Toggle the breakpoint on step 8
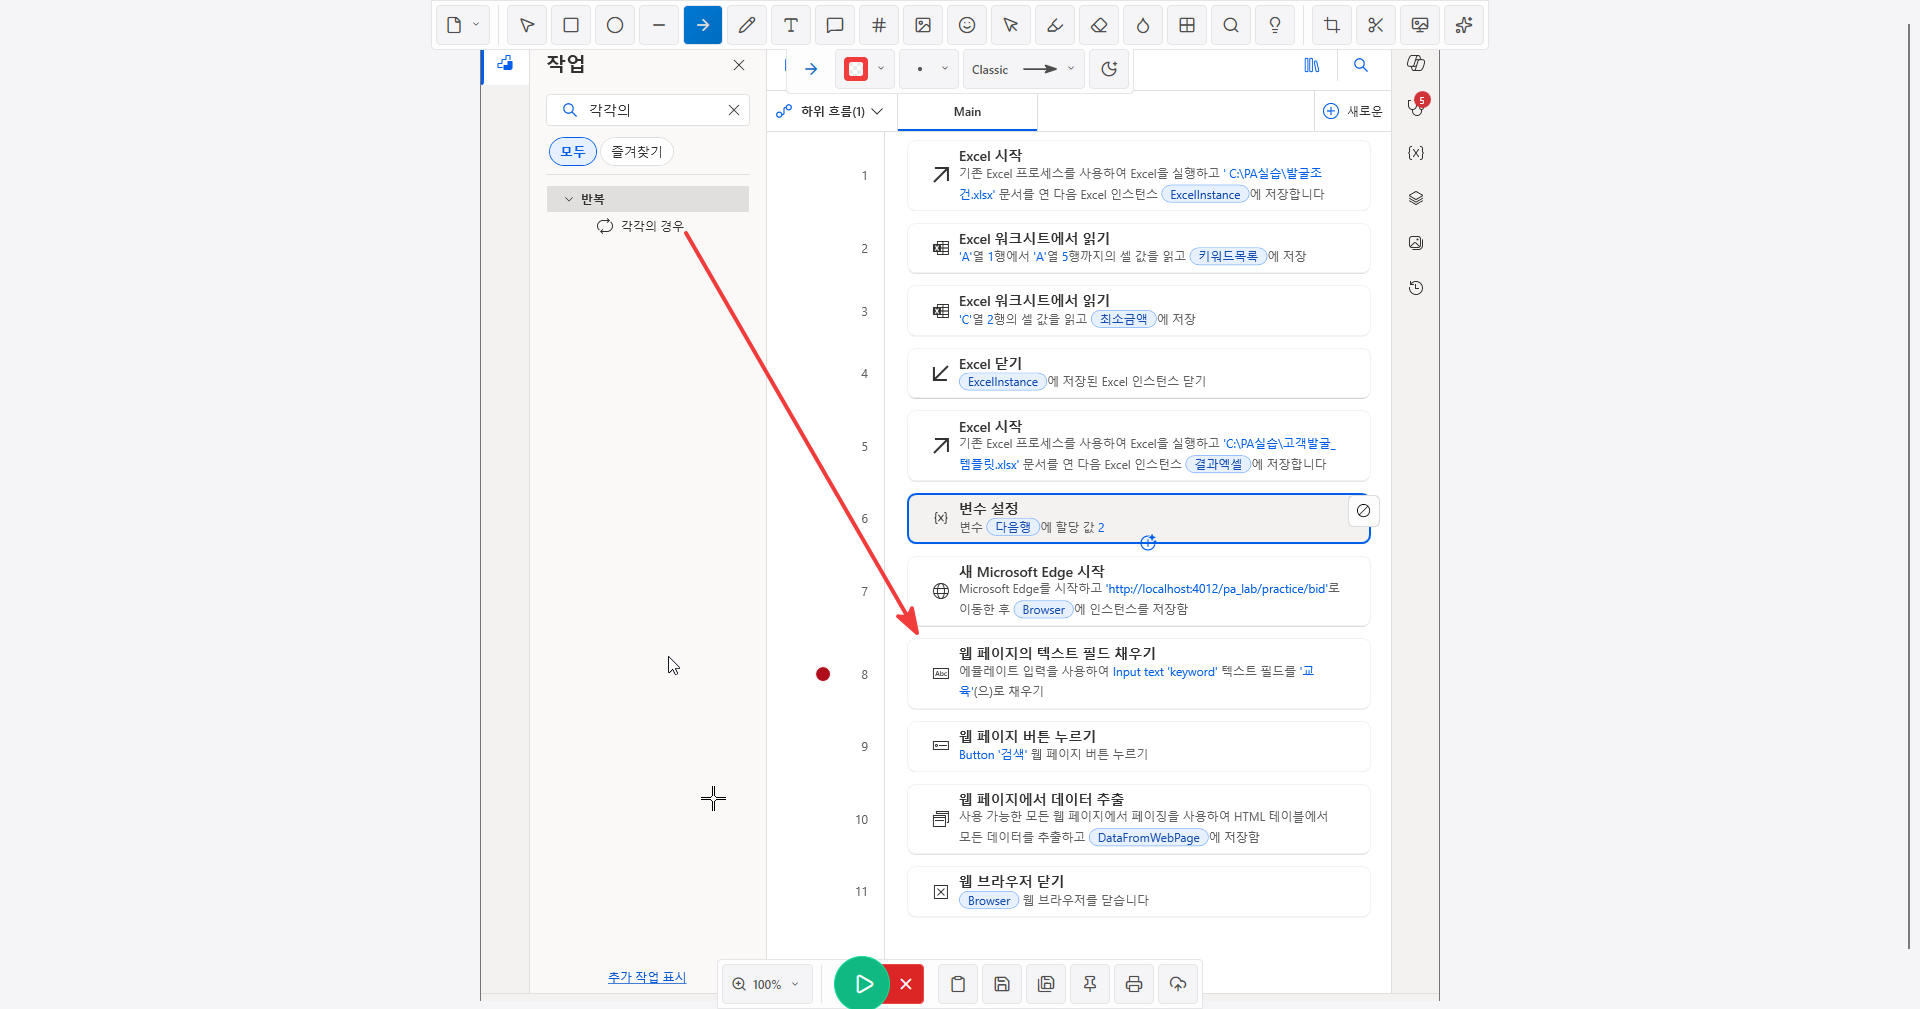The image size is (1920, 1009). 823,674
